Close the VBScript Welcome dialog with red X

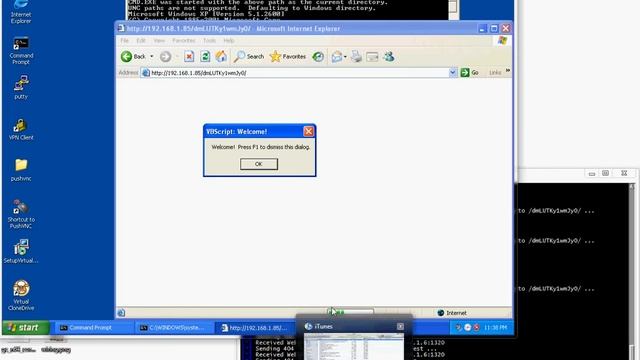click(309, 131)
